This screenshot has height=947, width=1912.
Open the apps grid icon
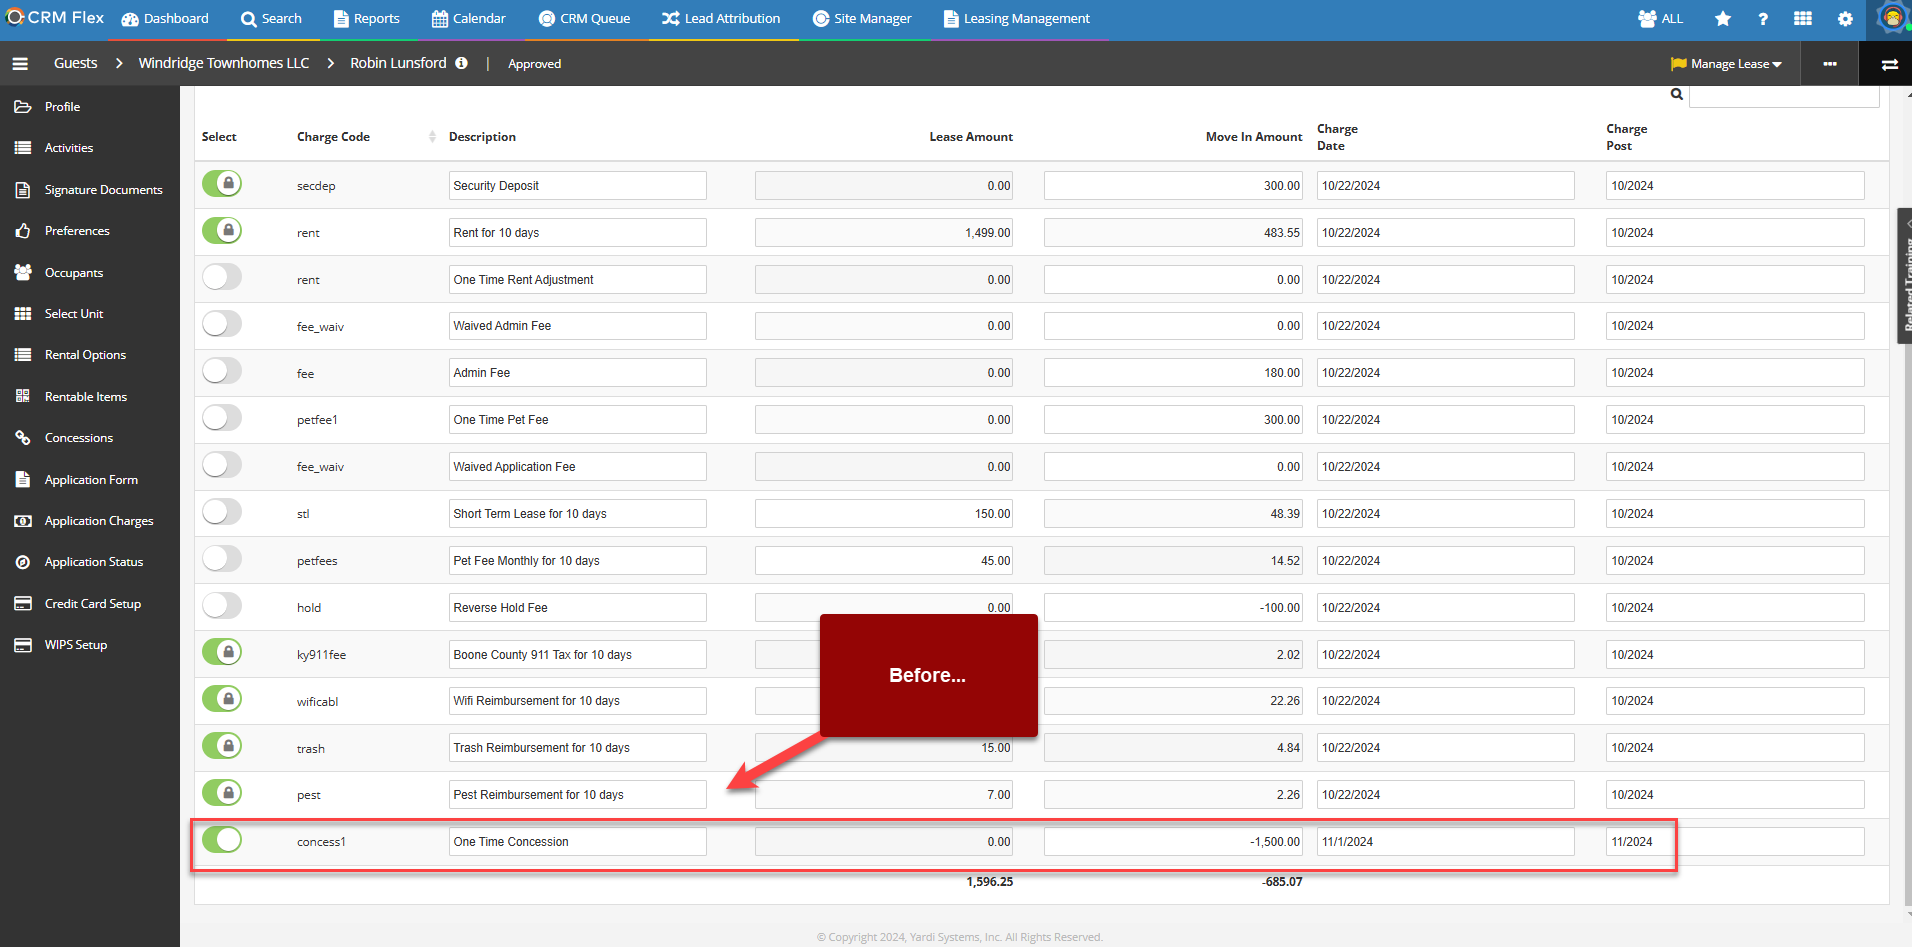click(1803, 19)
